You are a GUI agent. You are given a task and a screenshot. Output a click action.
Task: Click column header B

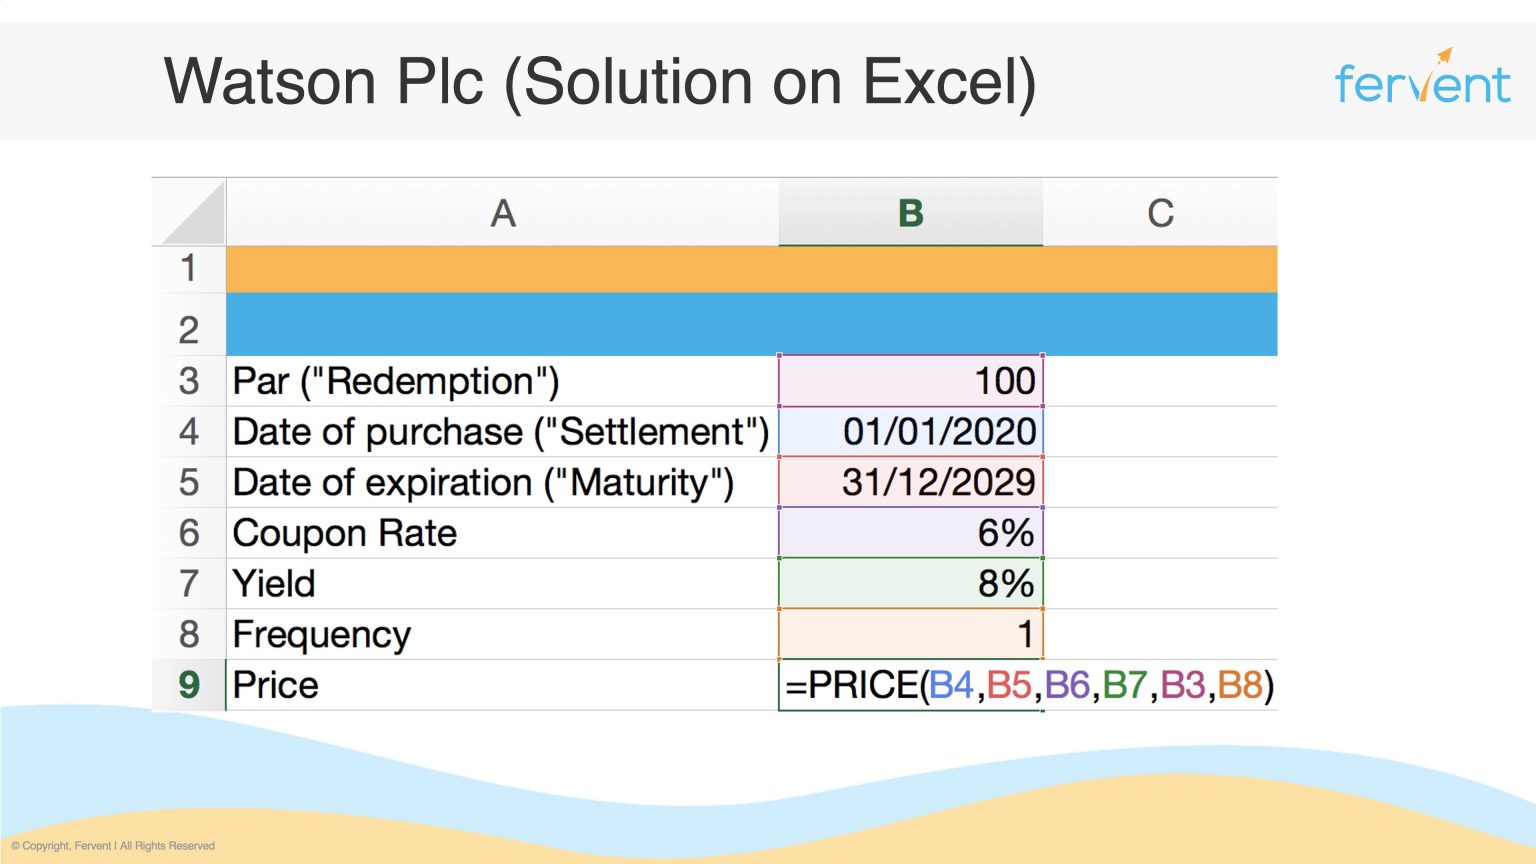coord(909,212)
